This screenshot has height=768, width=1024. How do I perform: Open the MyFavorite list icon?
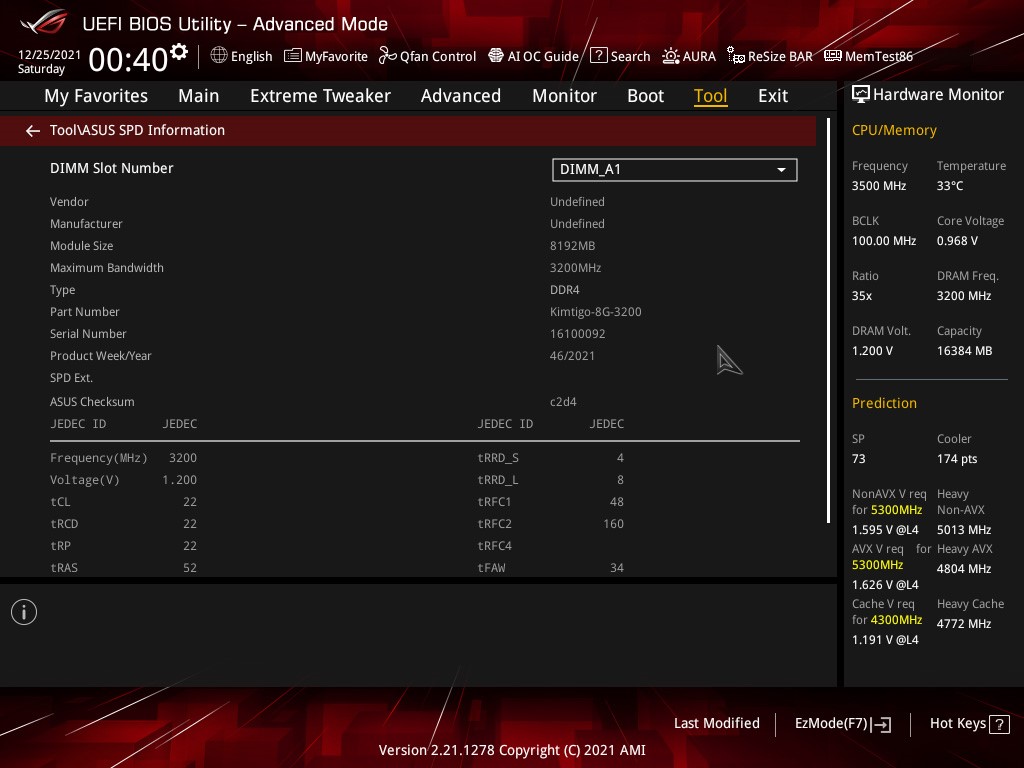293,56
